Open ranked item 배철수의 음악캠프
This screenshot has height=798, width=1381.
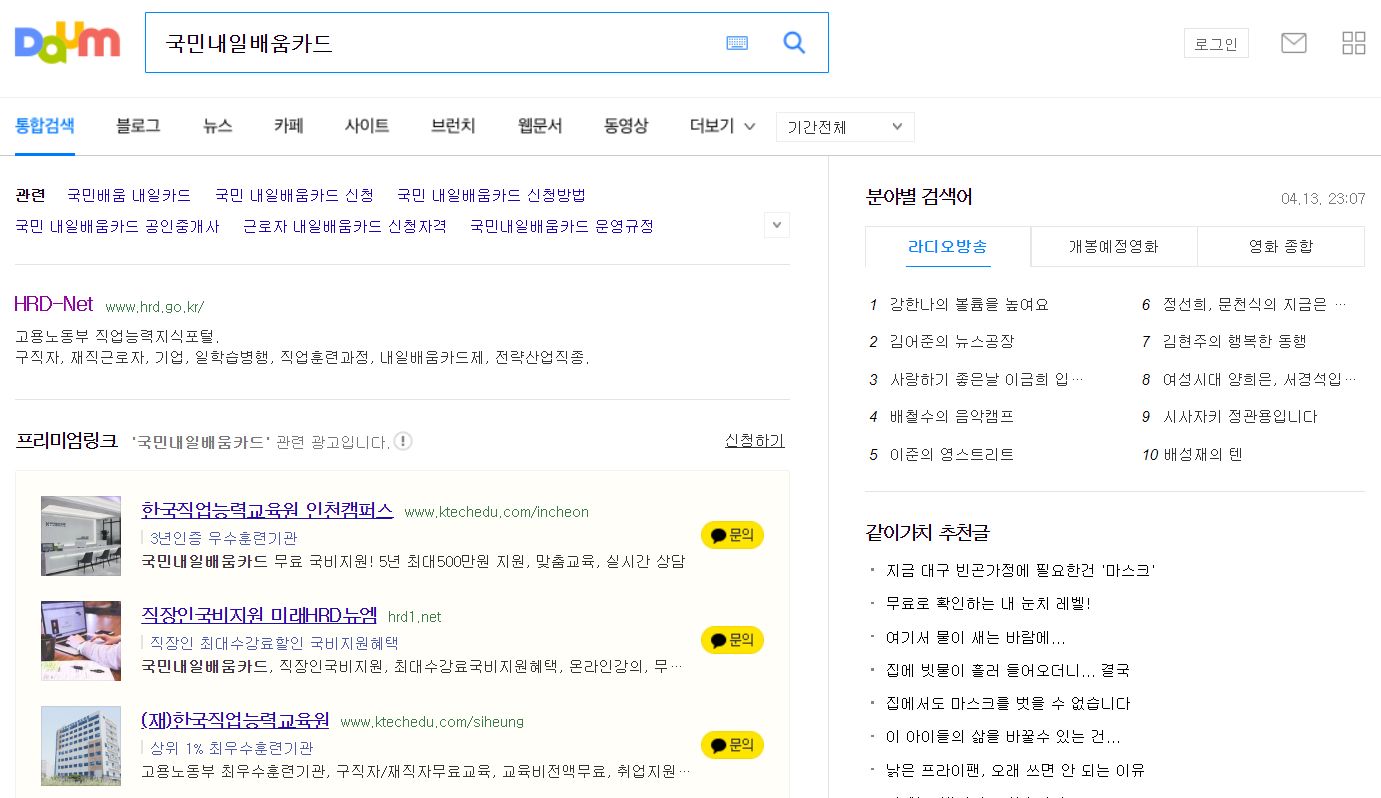(x=952, y=416)
